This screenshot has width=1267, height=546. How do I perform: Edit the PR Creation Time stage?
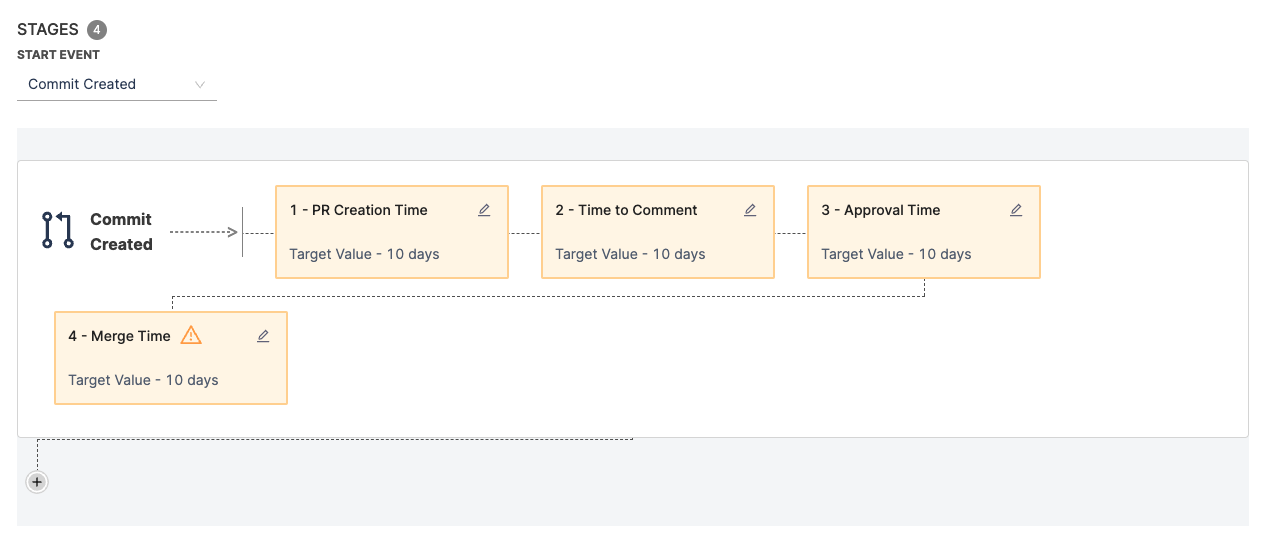point(484,210)
